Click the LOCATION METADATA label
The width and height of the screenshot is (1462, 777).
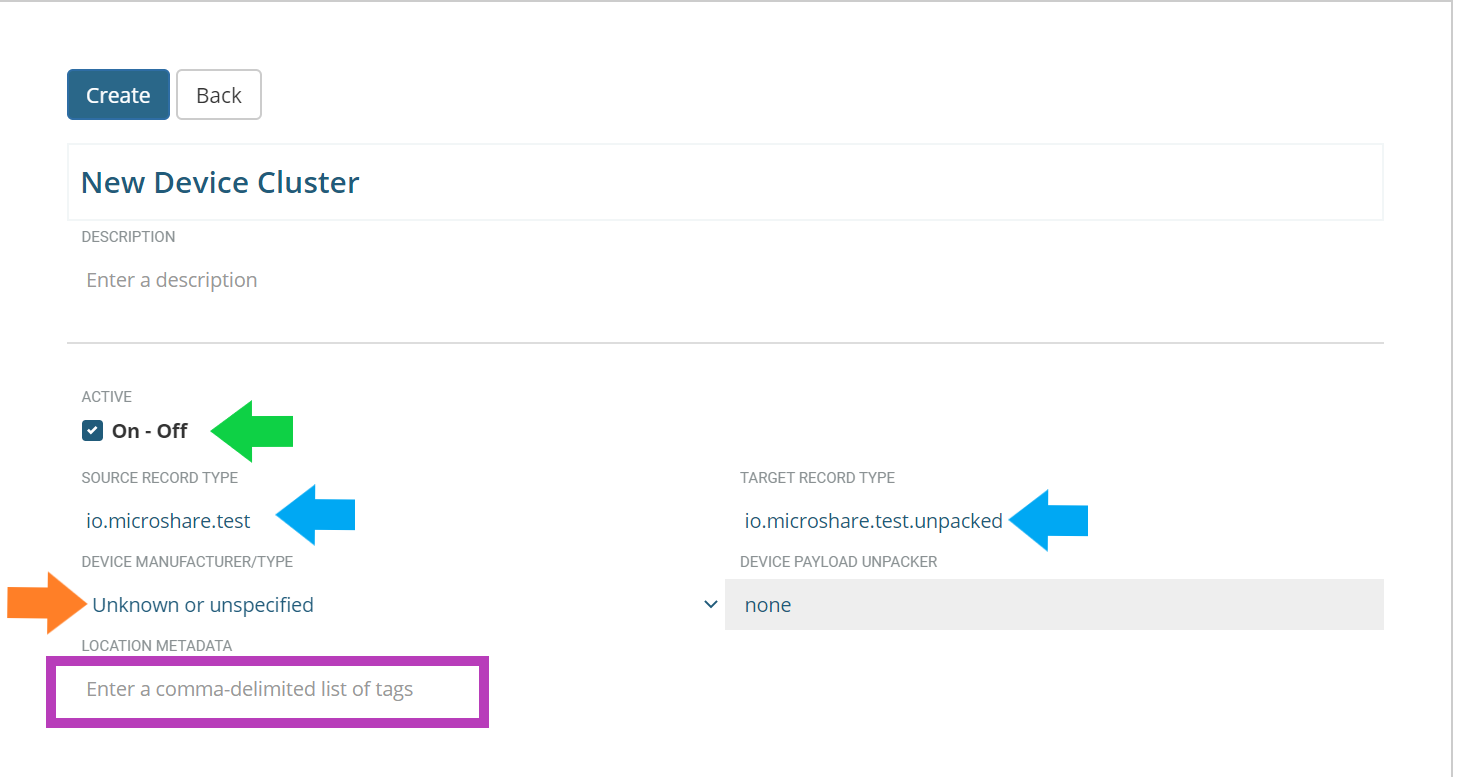156,646
